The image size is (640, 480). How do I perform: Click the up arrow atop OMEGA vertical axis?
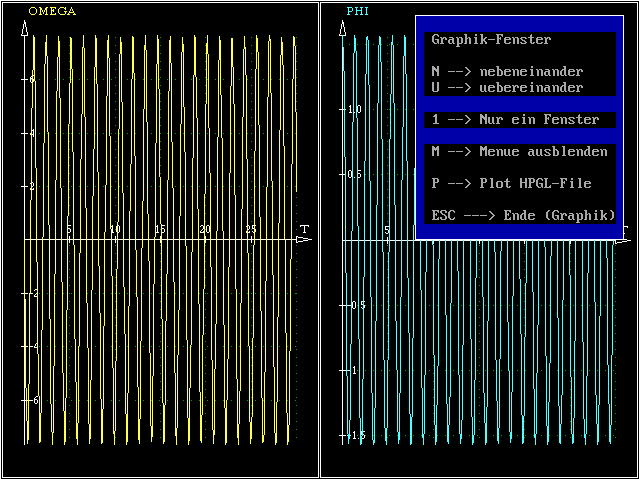pos(24,28)
